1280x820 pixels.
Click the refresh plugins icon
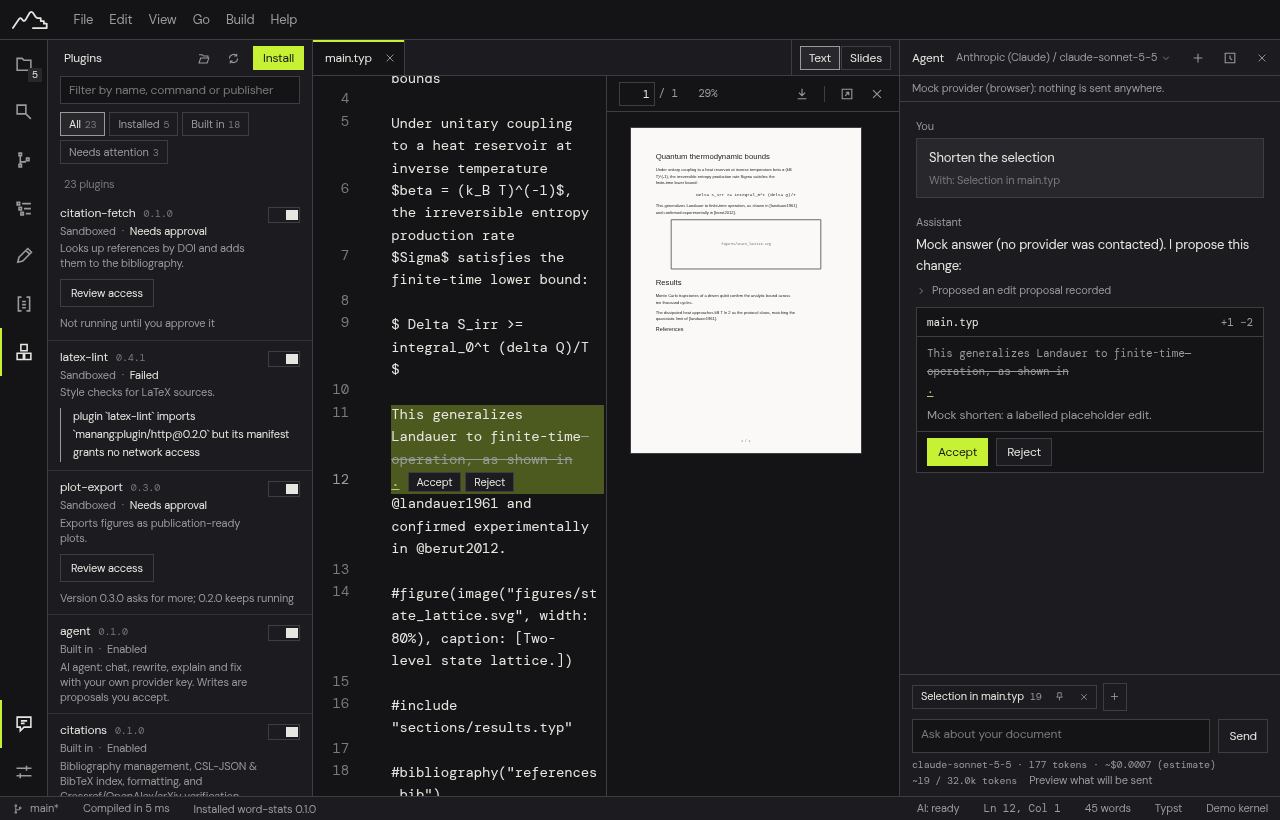pyautogui.click(x=233, y=58)
